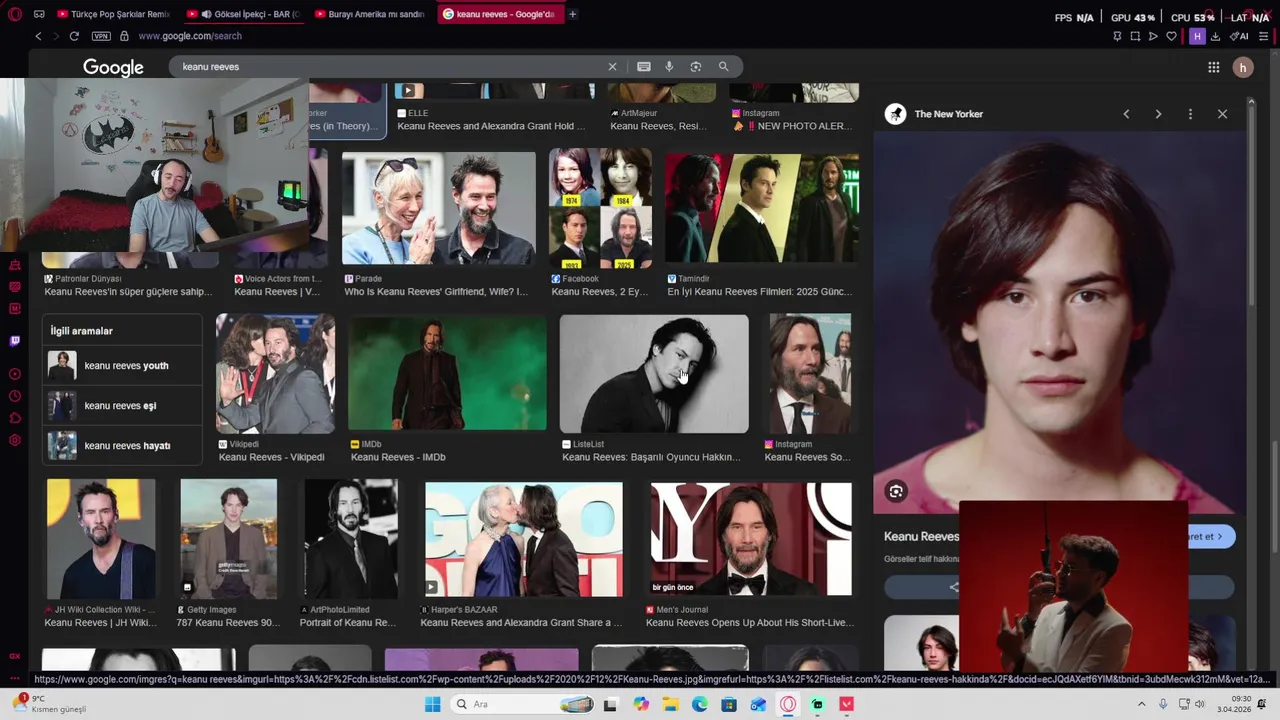Select related search keanu reeves hayatı
Viewport: 1280px width, 720px height.
(x=123, y=446)
